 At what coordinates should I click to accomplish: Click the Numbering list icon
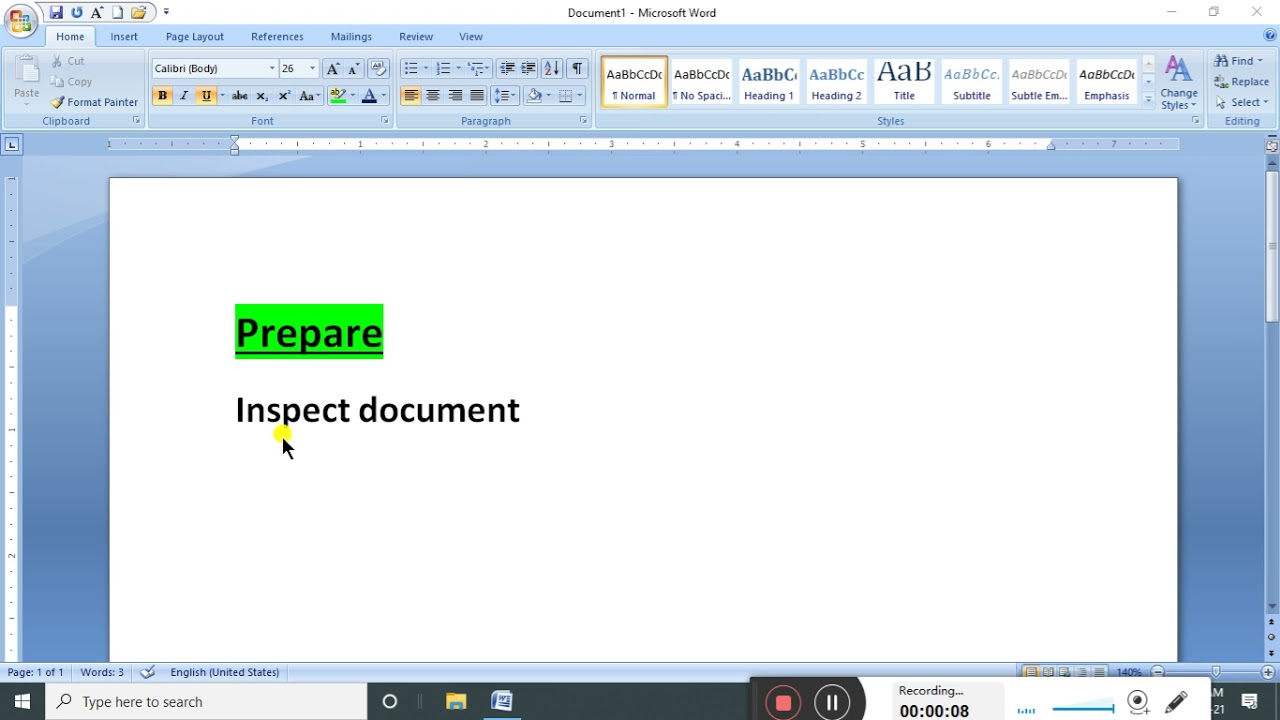click(443, 68)
